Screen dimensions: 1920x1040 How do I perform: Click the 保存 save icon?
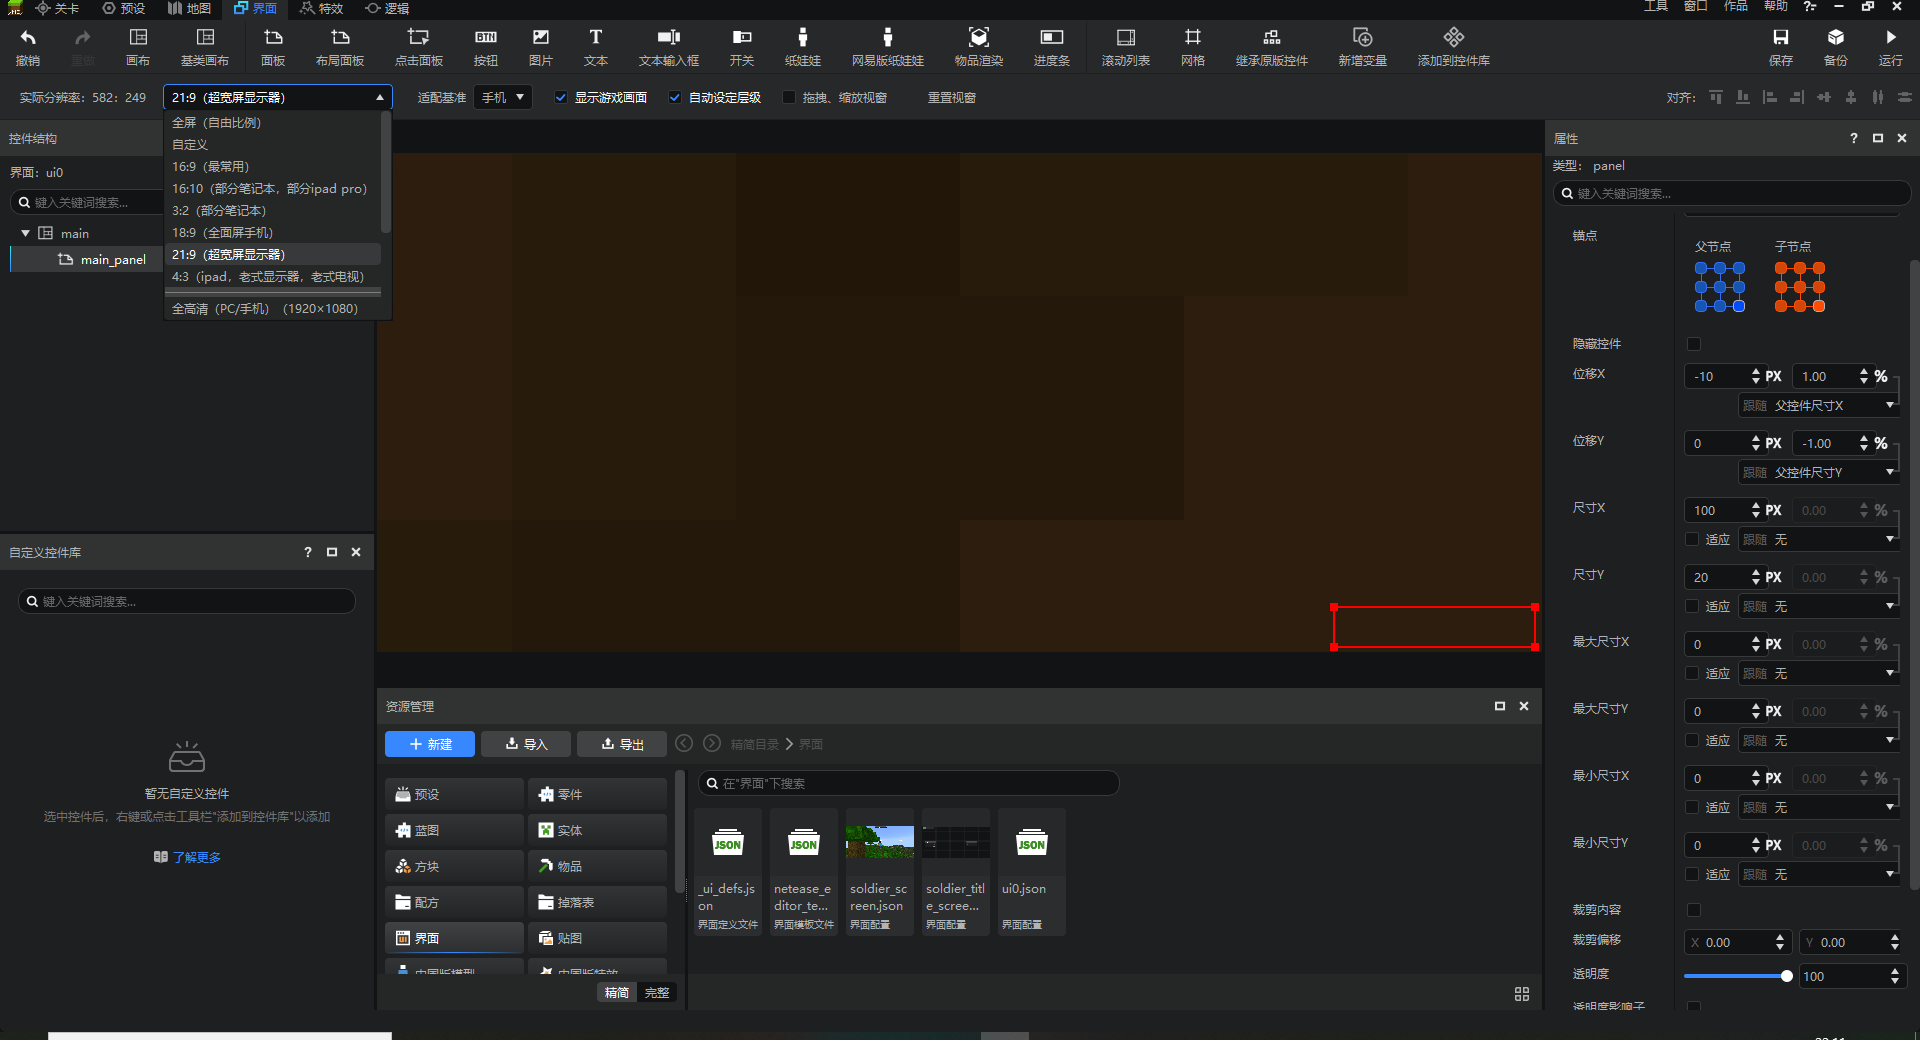click(x=1780, y=38)
